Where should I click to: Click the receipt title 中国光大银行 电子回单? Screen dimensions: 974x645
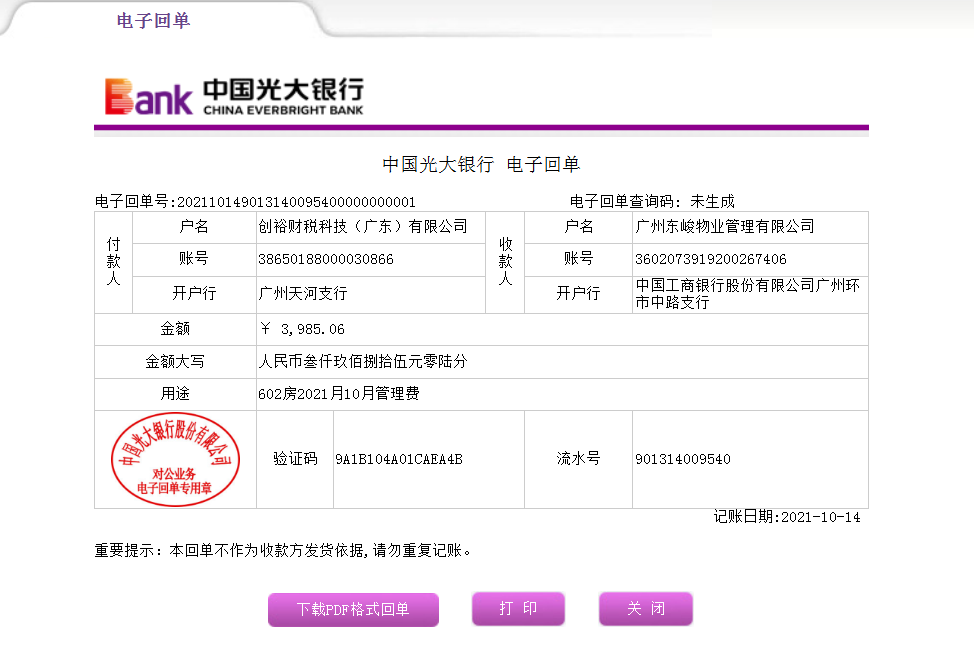481,165
